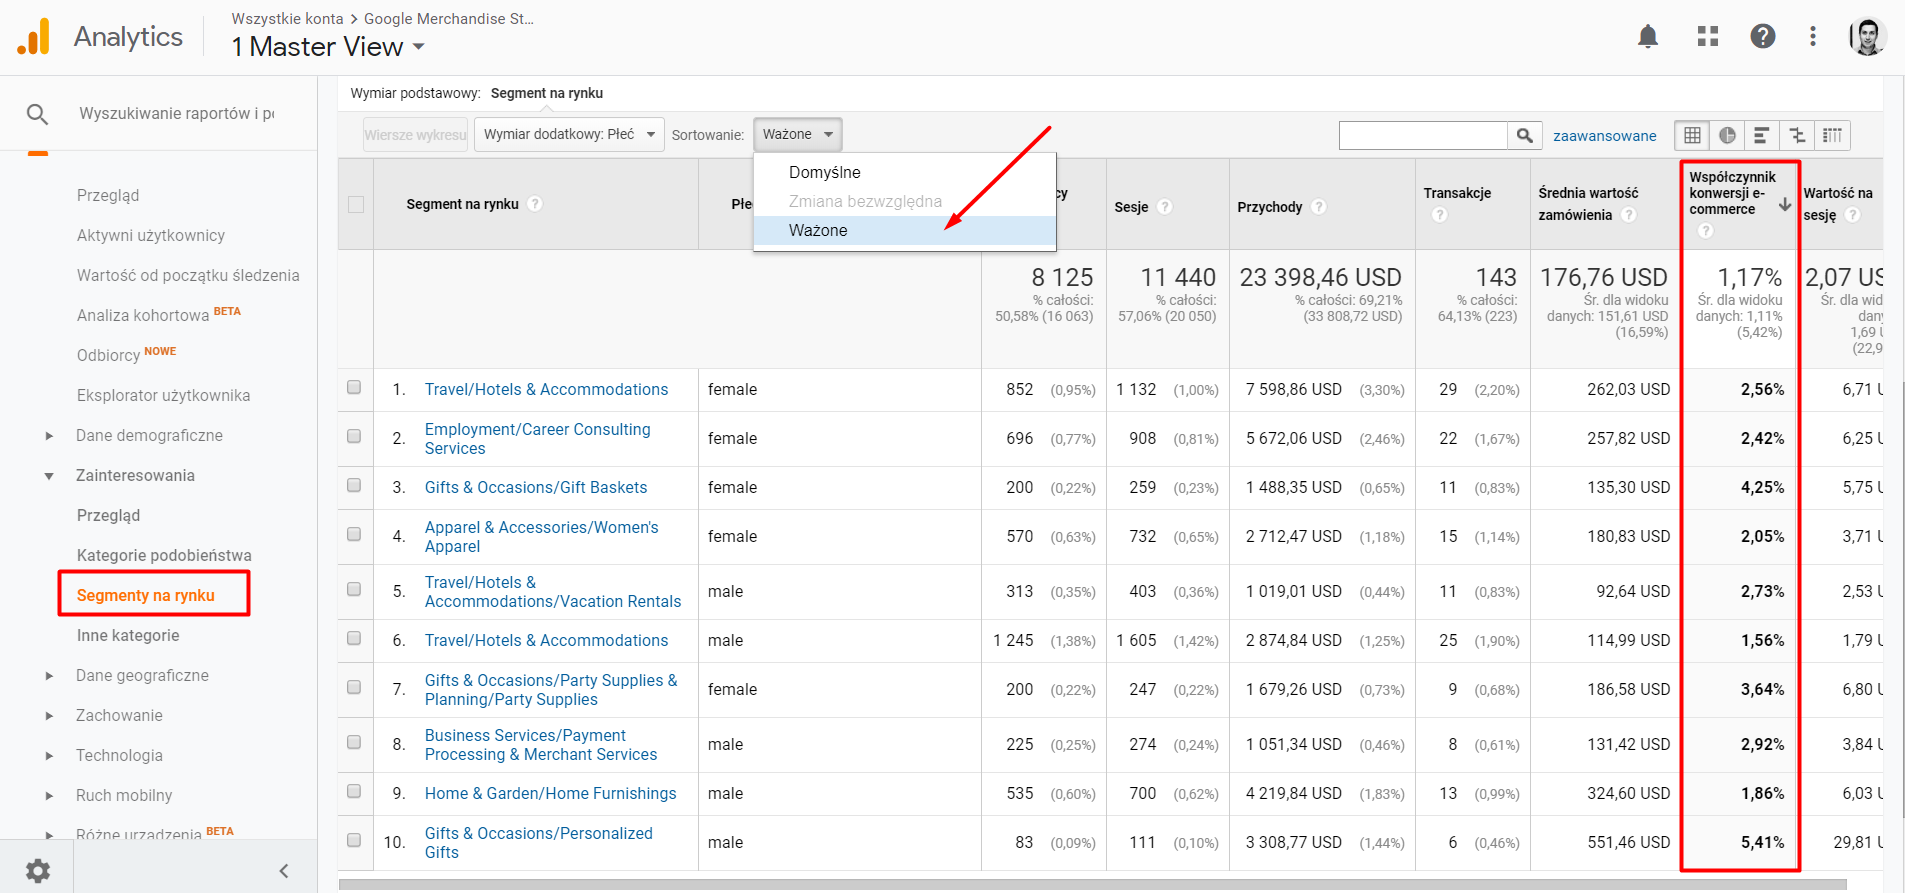Switch to comparison view
This screenshot has height=893, width=1905.
pyautogui.click(x=1797, y=135)
